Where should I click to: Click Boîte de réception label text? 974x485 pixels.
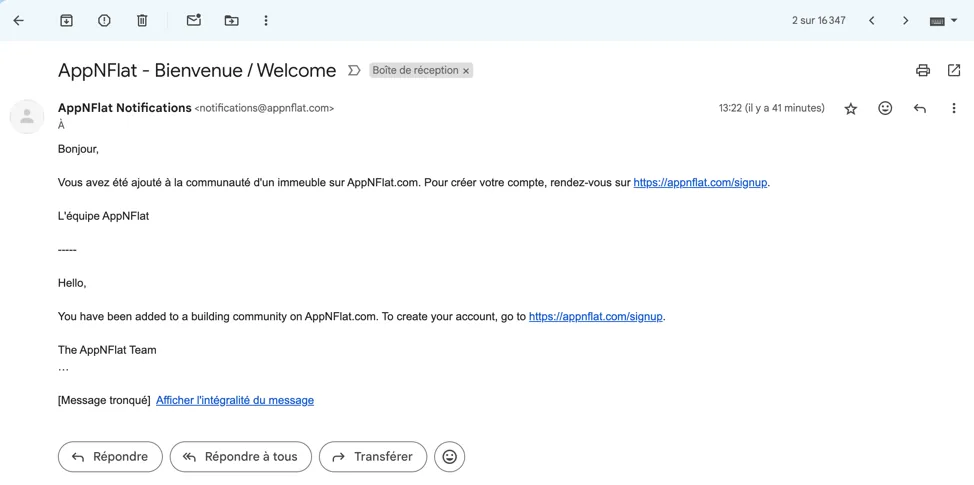(415, 70)
